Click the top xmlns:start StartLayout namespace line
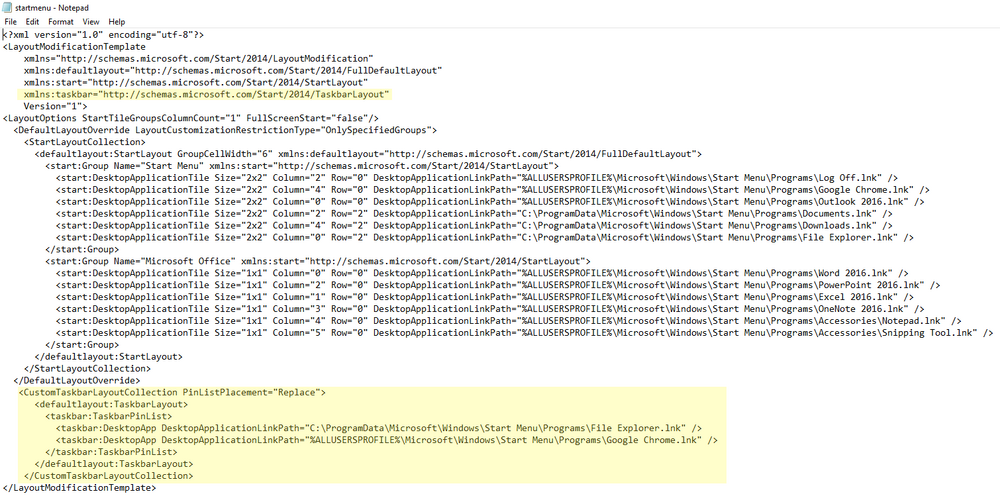 196,82
